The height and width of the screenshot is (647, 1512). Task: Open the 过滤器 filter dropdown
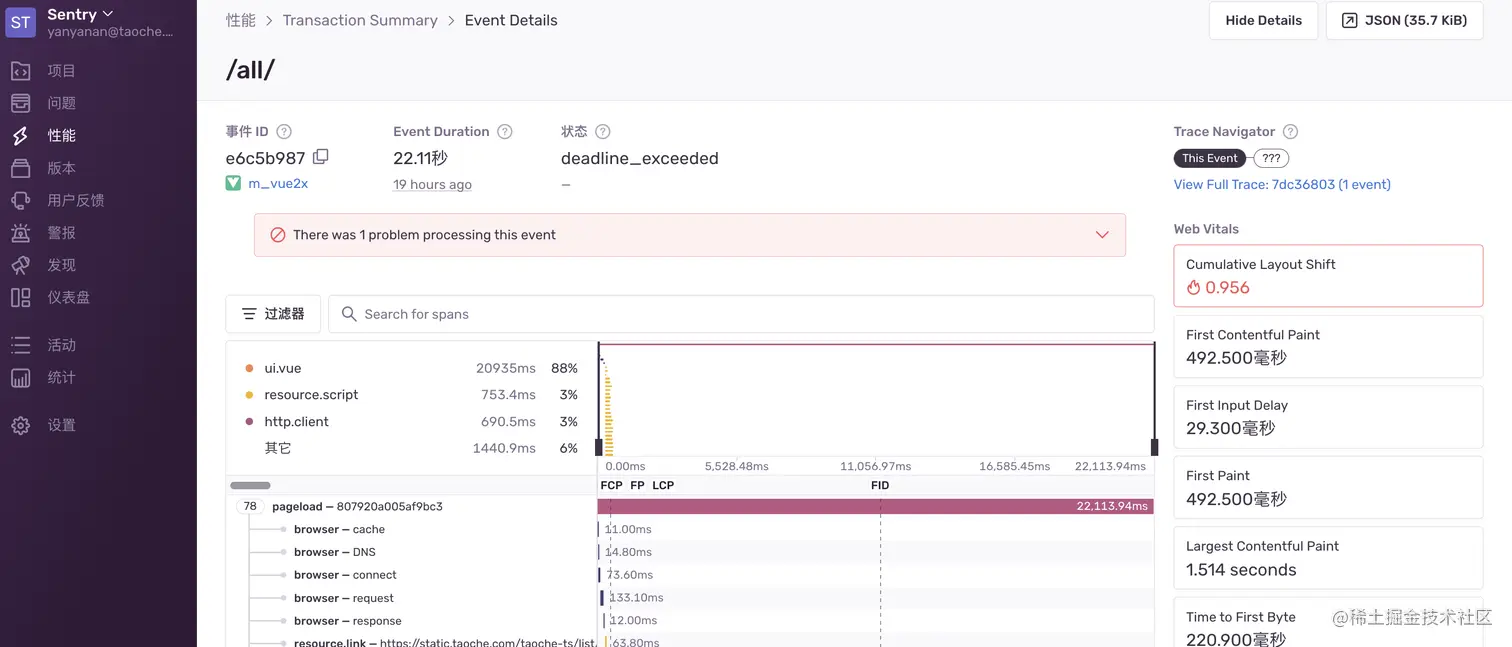[273, 314]
